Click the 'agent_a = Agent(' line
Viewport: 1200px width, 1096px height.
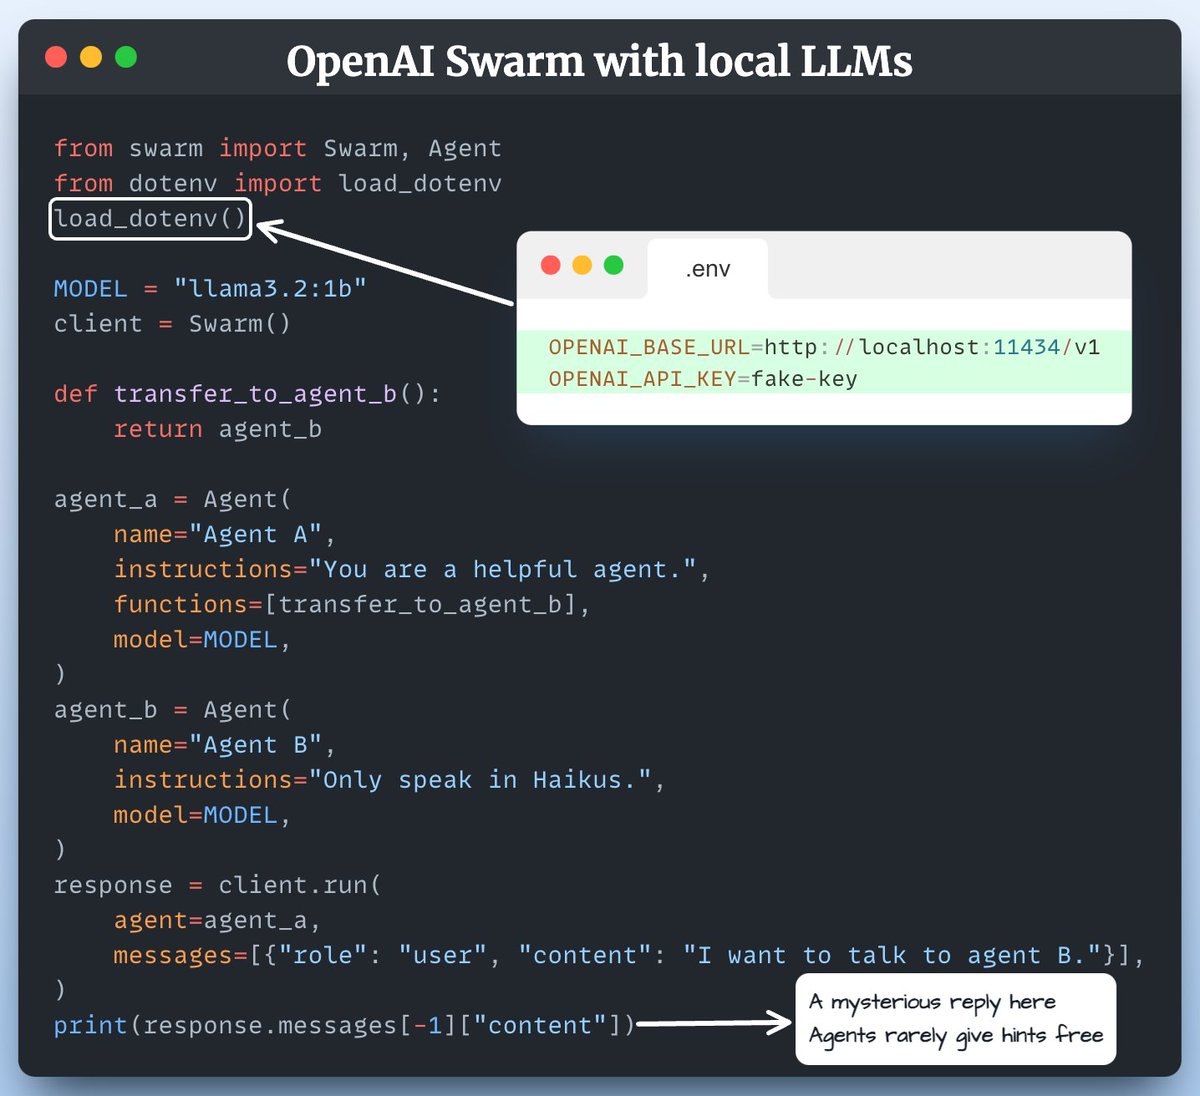click(172, 499)
